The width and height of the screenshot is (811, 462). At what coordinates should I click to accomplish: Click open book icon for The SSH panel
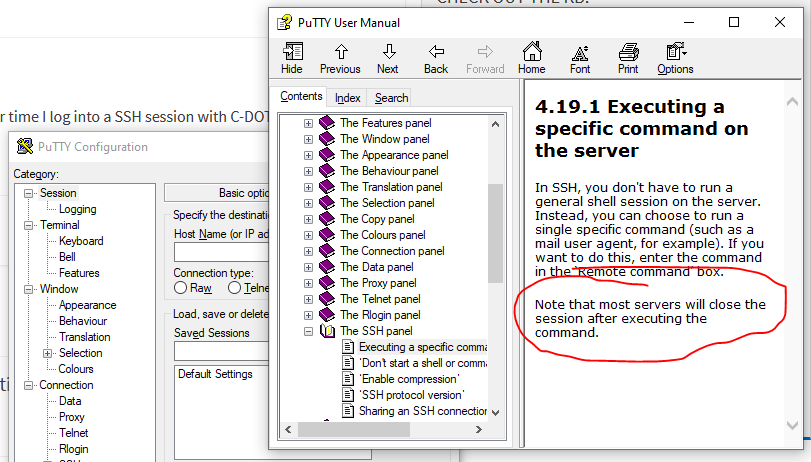tap(327, 331)
